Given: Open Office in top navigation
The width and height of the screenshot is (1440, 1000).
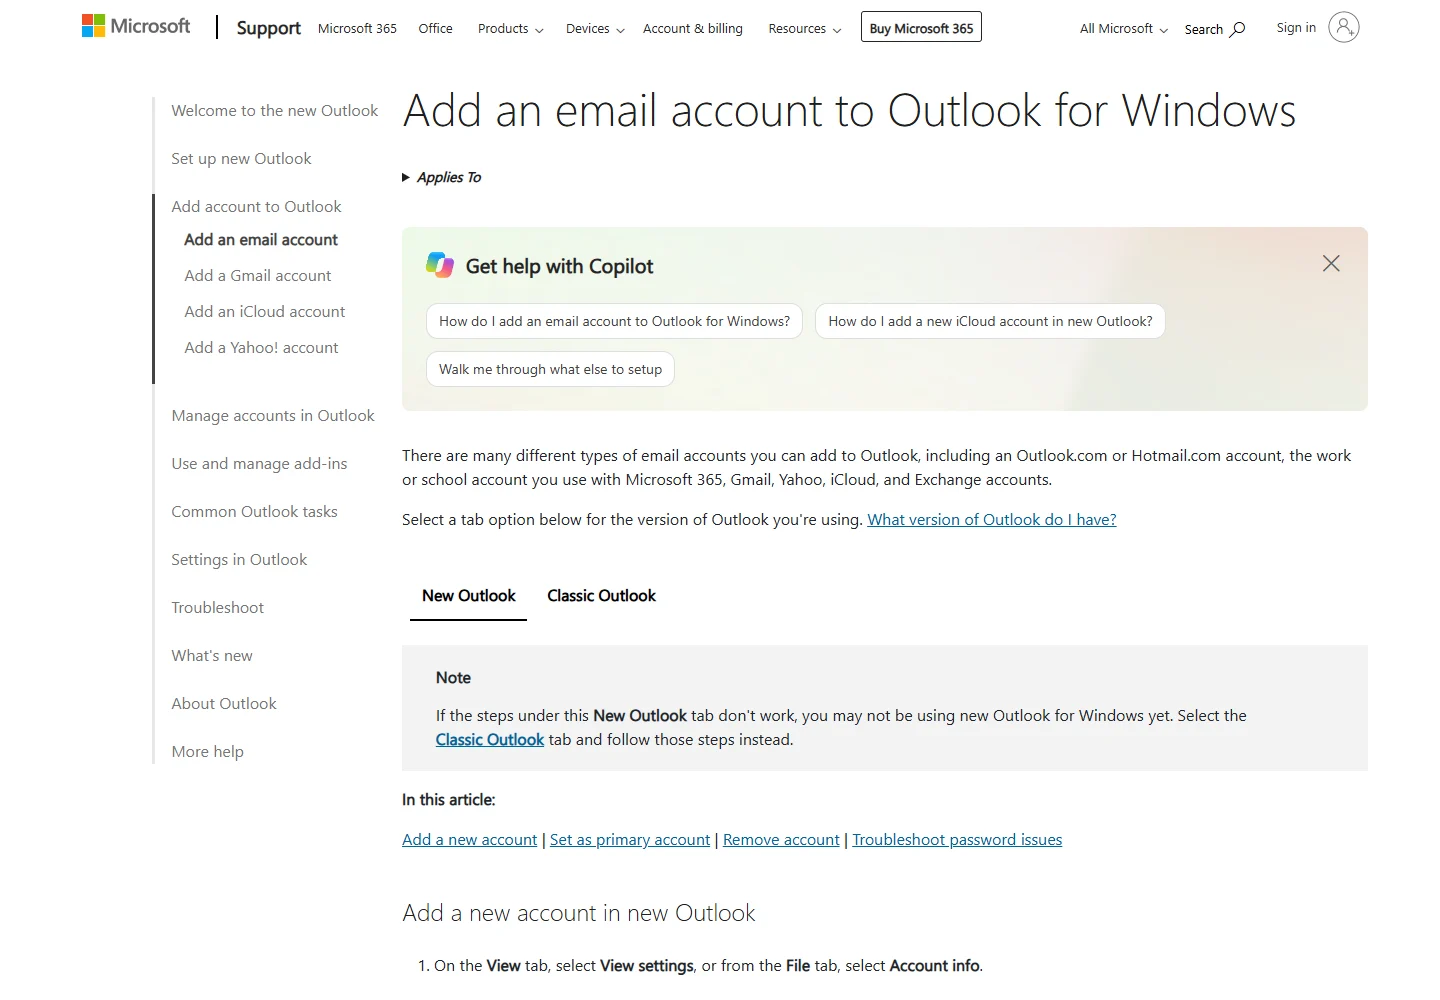Looking at the screenshot, I should (435, 29).
